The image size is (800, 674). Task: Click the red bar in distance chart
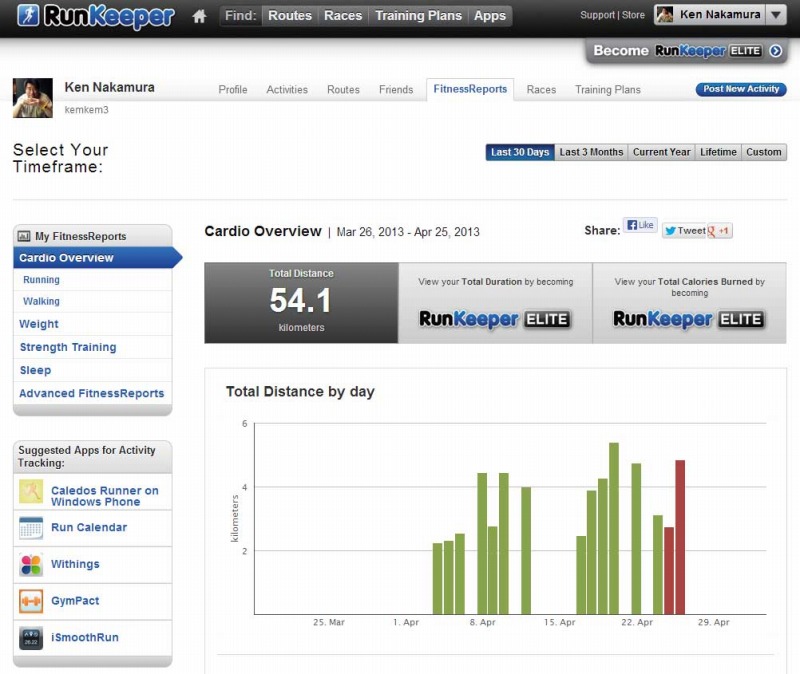[680, 537]
